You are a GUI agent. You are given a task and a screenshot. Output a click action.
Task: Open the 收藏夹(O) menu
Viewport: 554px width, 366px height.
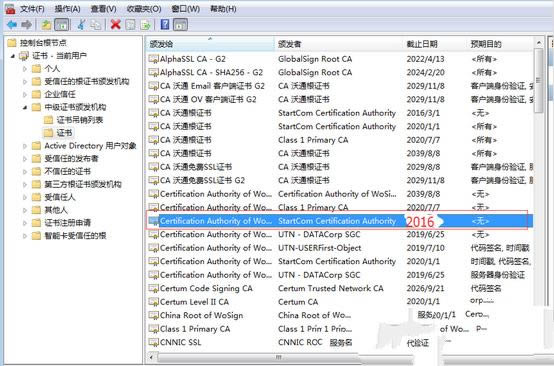point(144,9)
